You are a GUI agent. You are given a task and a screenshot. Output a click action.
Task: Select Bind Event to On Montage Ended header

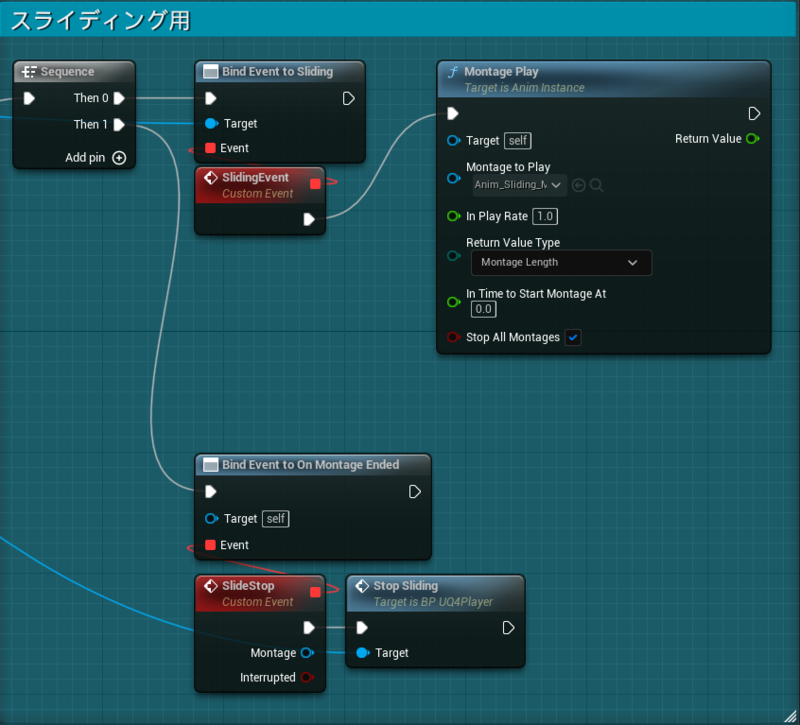[x=313, y=465]
